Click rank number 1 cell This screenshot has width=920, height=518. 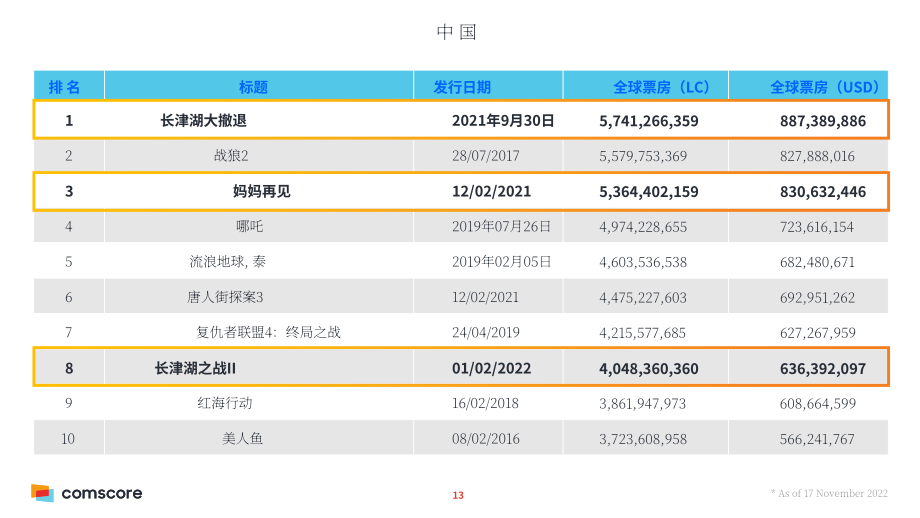tap(69, 121)
